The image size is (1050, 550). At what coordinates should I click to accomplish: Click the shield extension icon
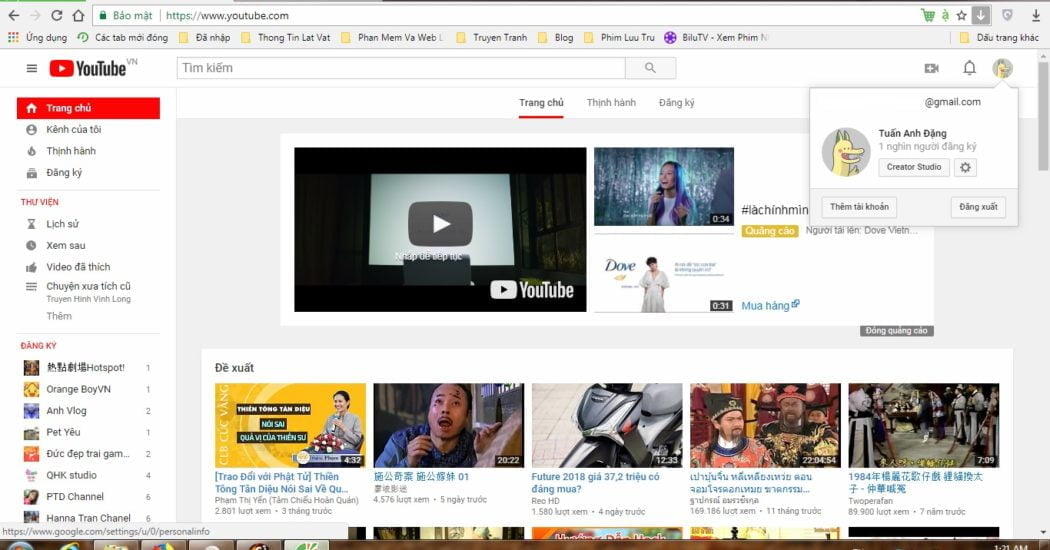click(x=1006, y=15)
